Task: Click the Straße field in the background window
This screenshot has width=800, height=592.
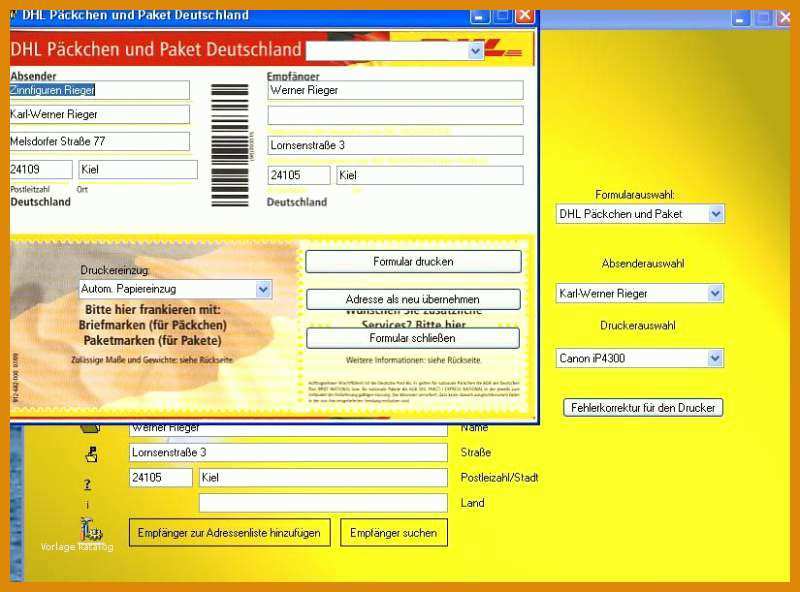Action: pyautogui.click(x=288, y=452)
